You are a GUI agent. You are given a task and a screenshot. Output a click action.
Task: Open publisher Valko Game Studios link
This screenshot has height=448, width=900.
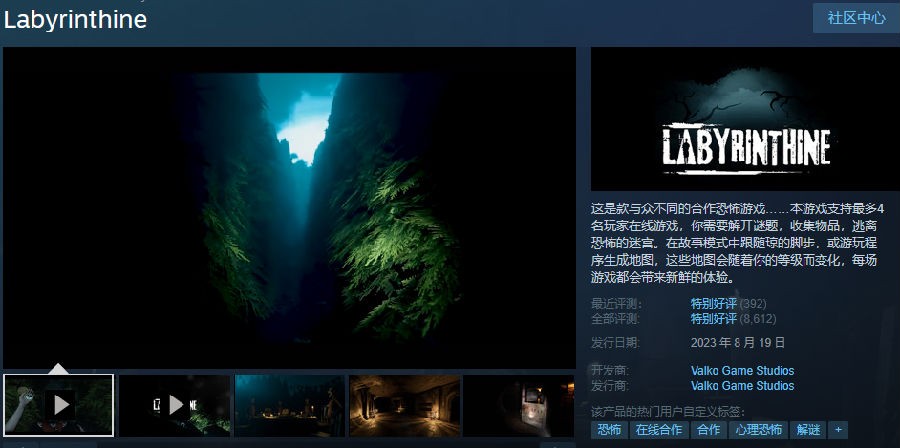[x=742, y=385]
